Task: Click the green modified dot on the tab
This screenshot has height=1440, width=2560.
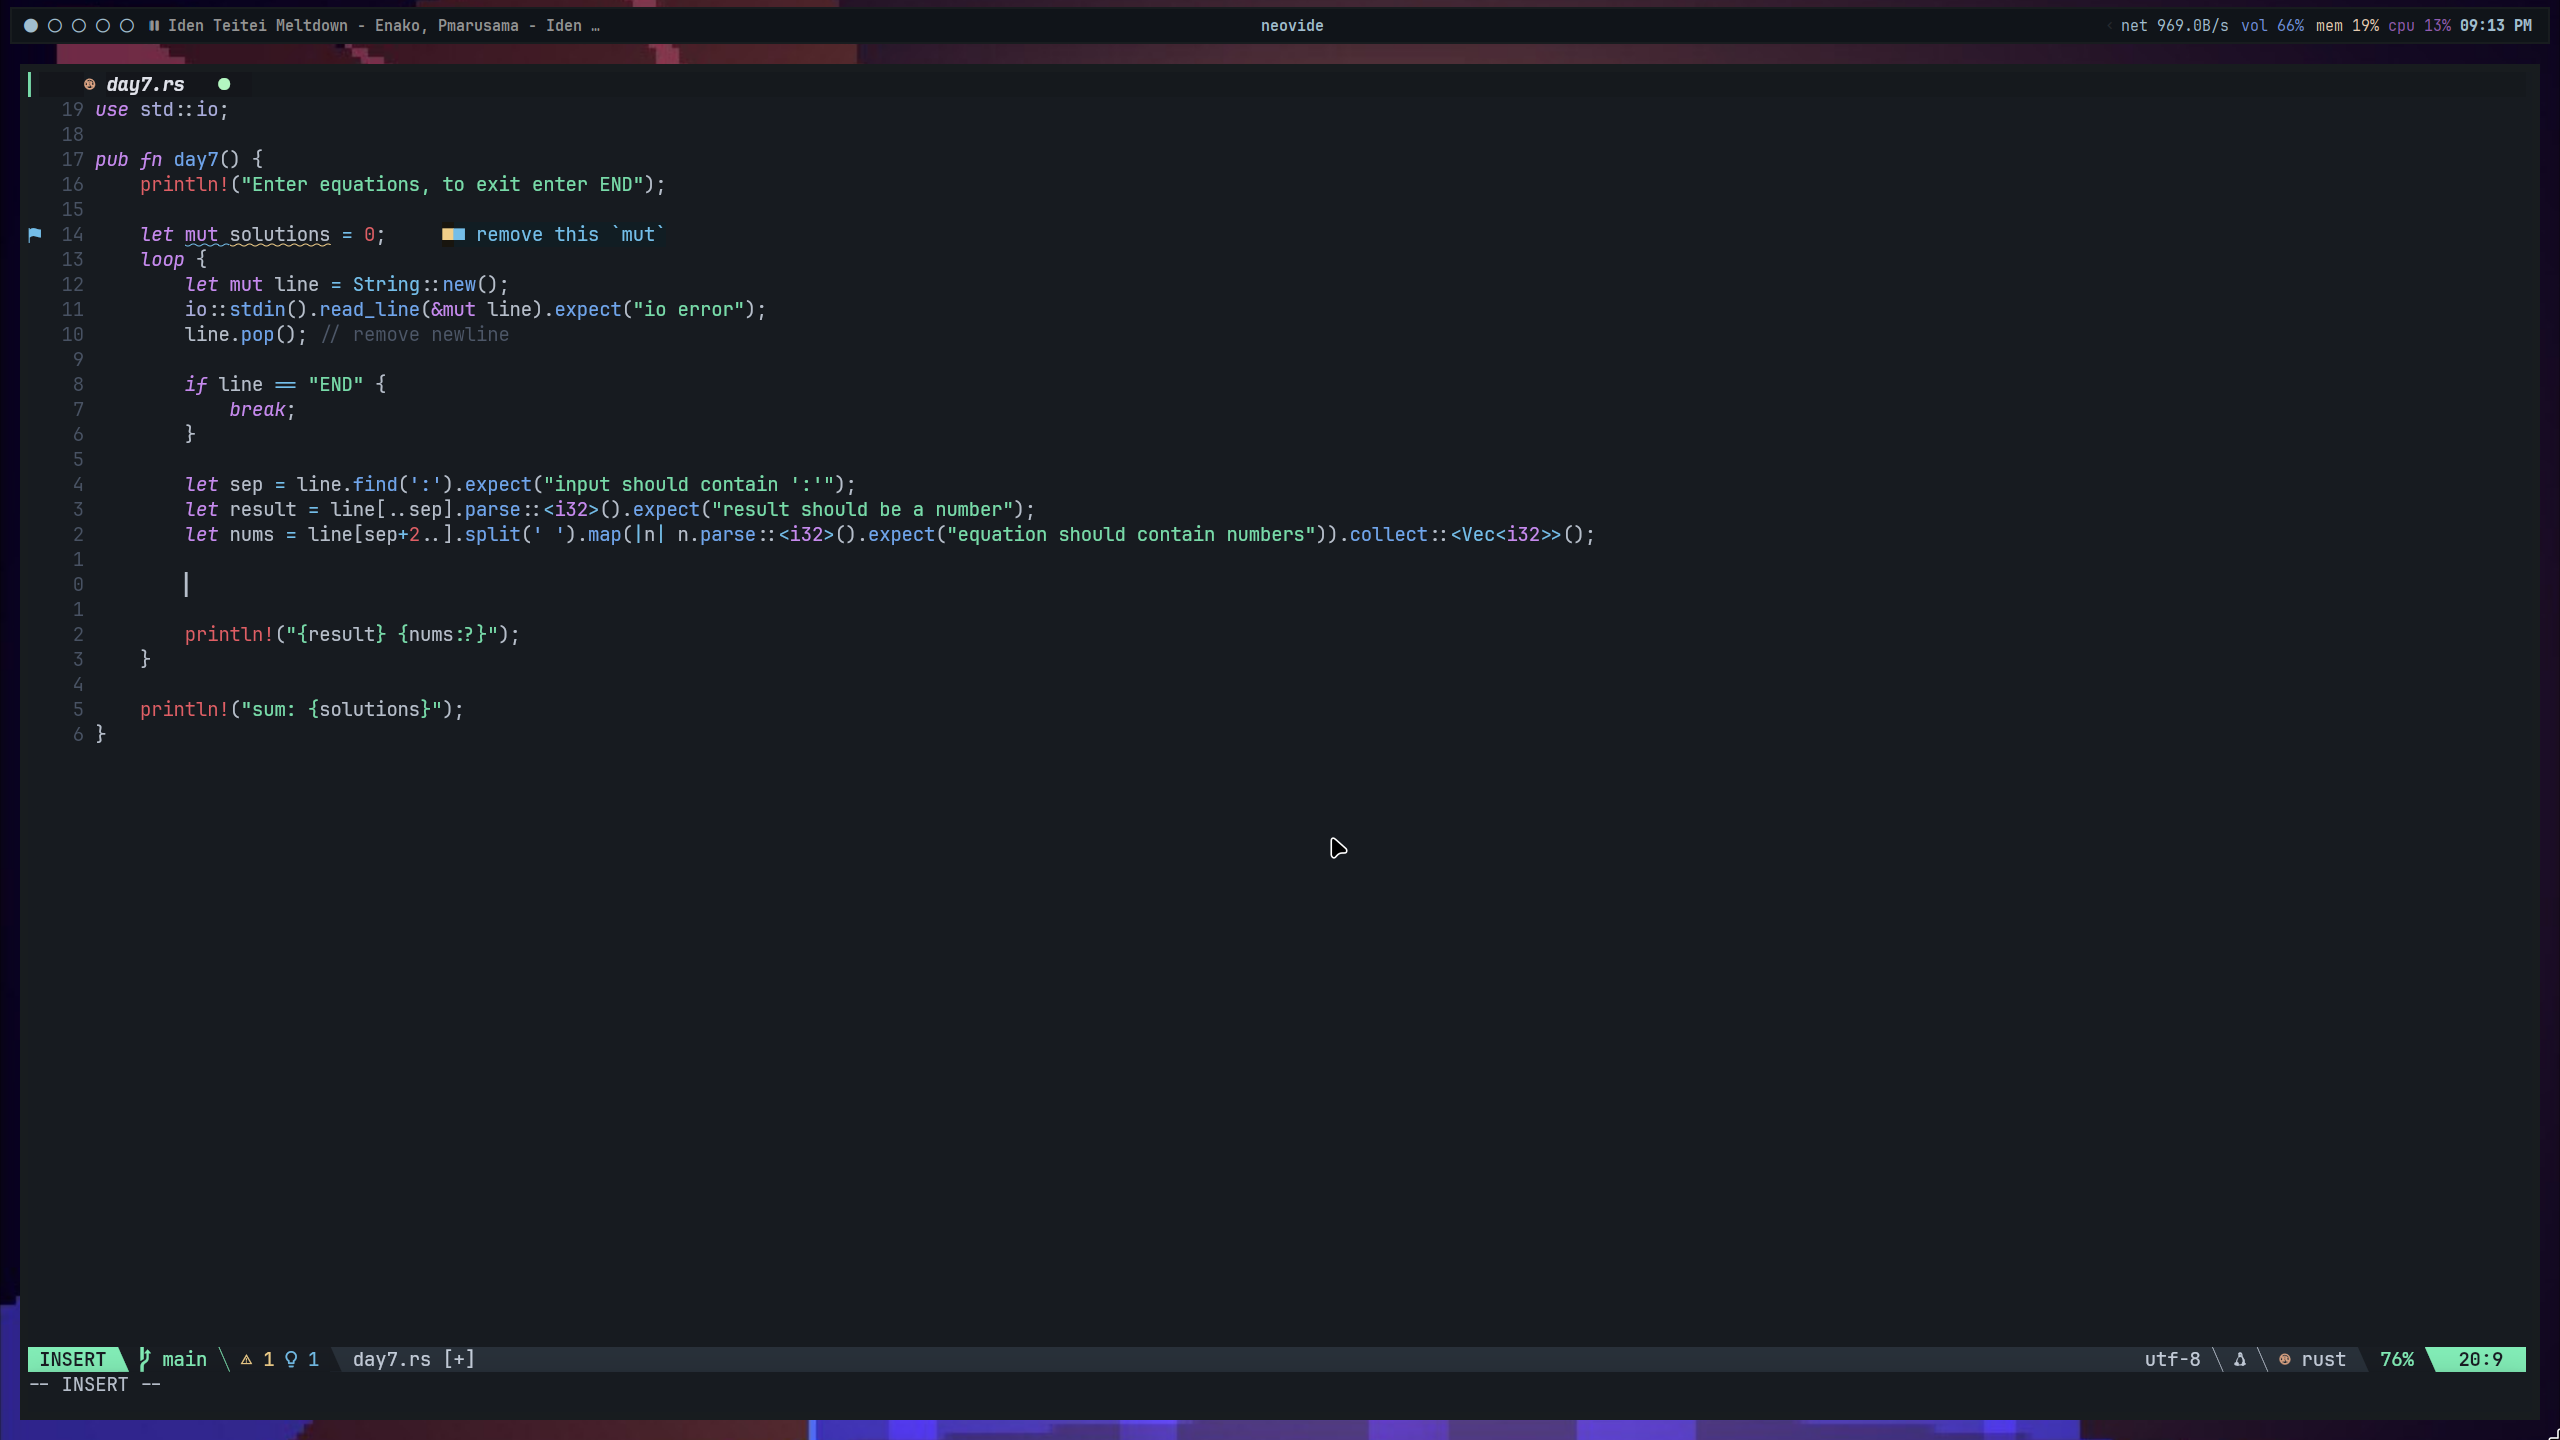Action: pos(224,84)
